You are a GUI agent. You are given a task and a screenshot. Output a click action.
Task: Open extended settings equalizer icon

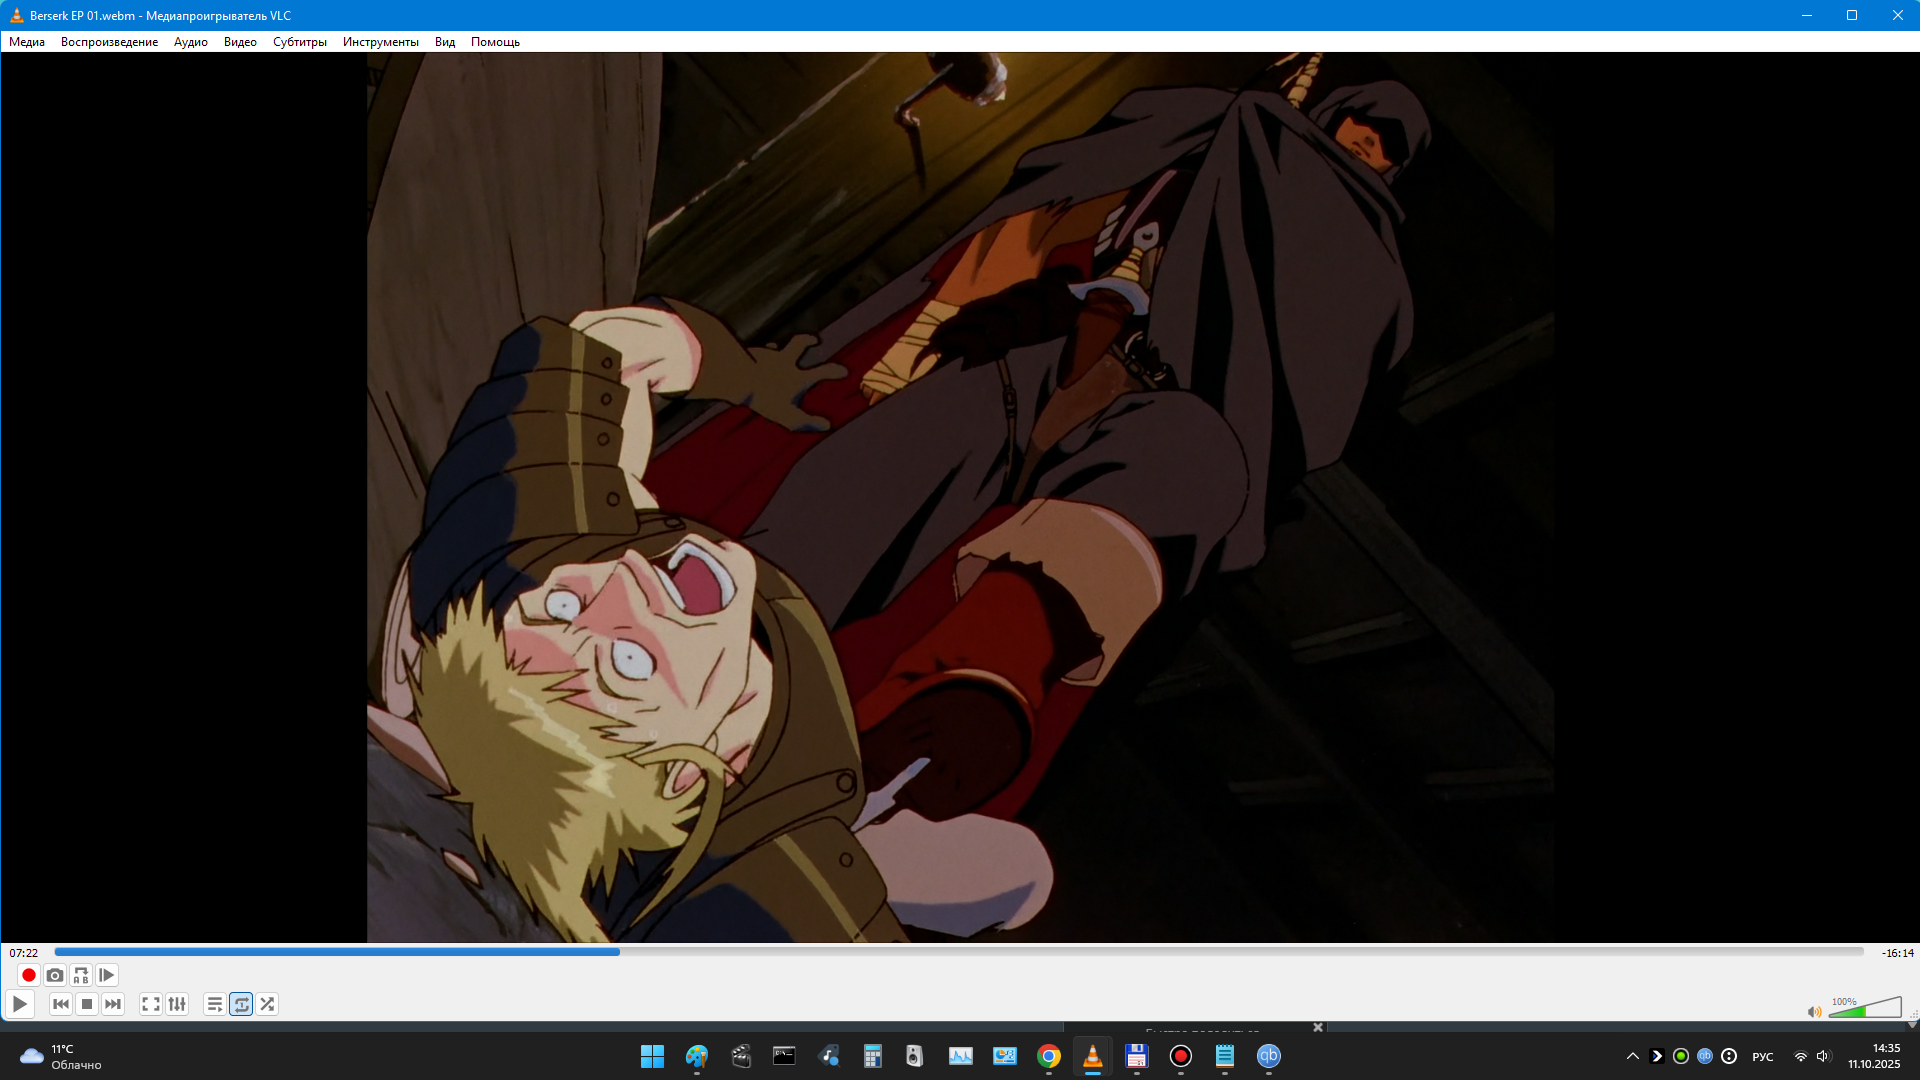tap(177, 1004)
